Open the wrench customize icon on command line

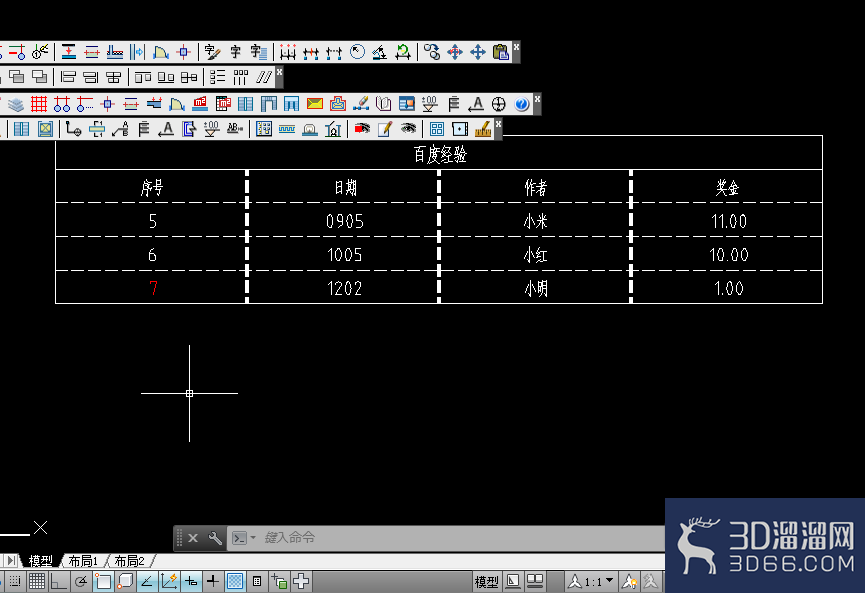tap(215, 538)
